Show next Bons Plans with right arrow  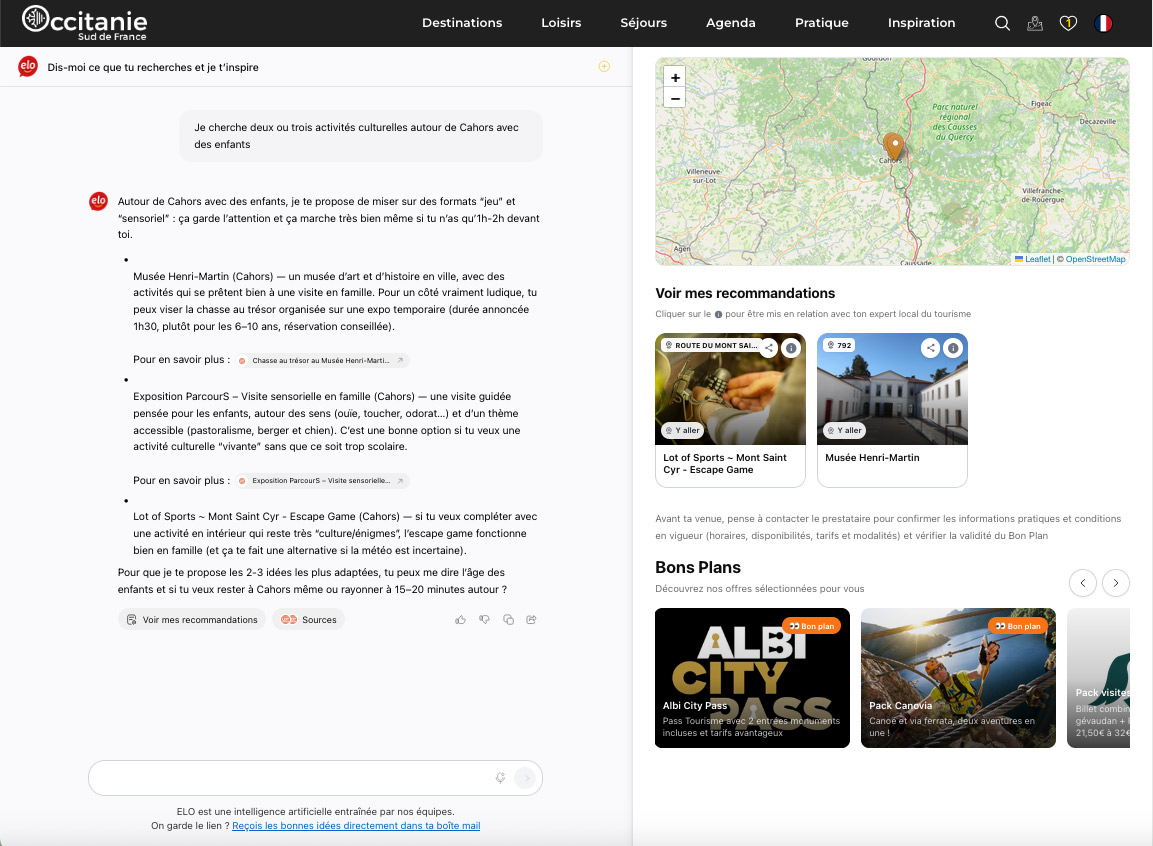[1115, 583]
